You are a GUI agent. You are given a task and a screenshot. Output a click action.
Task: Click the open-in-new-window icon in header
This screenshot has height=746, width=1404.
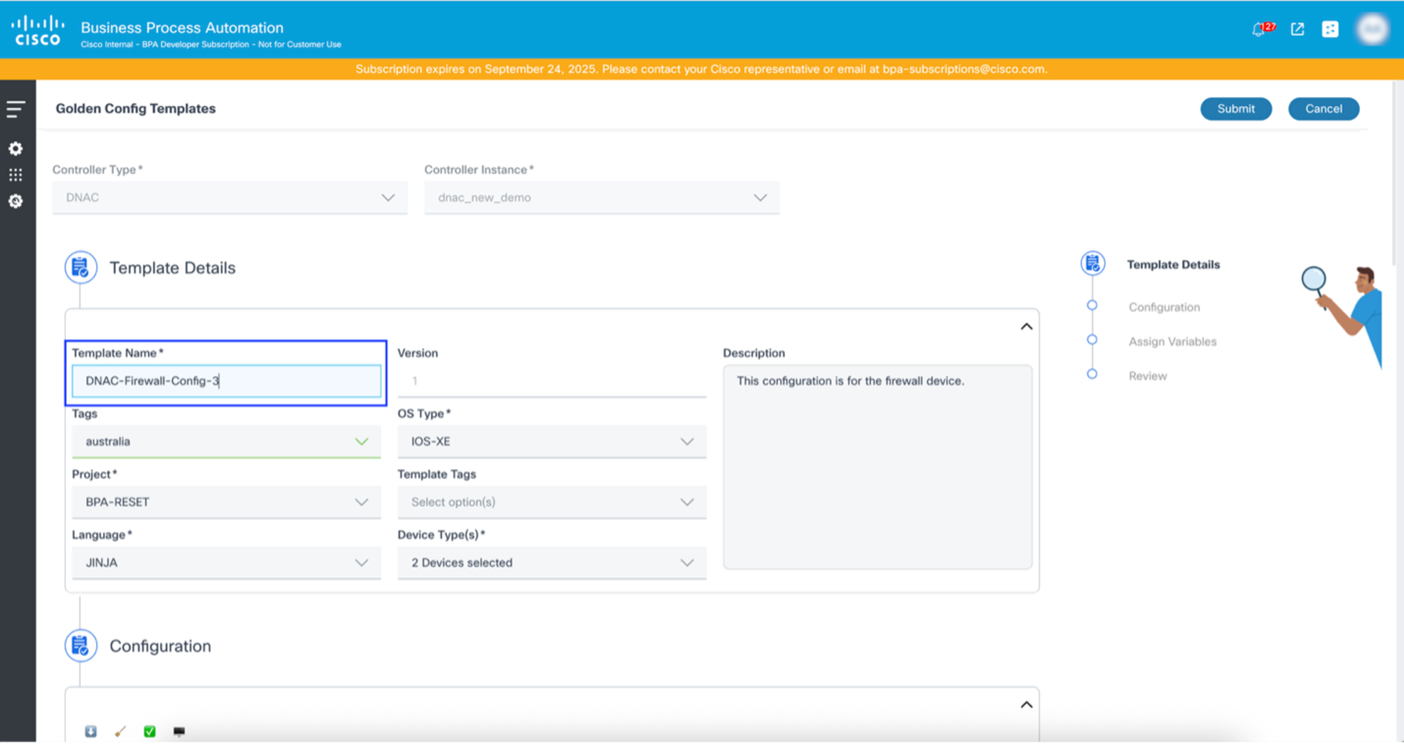click(1297, 29)
